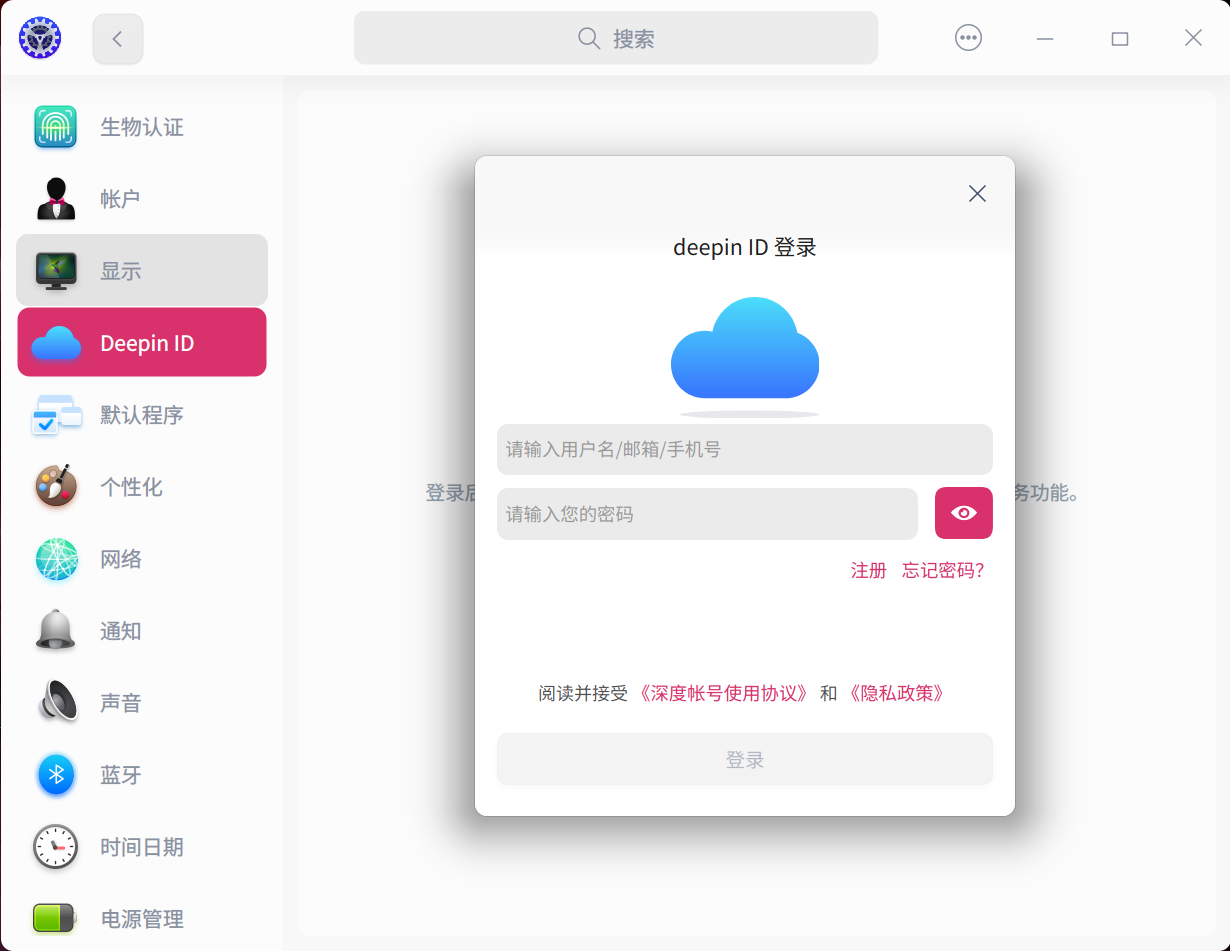Screen dimensions: 1230x951
Task: Open the 时间日期 settings section
Action: (x=142, y=847)
